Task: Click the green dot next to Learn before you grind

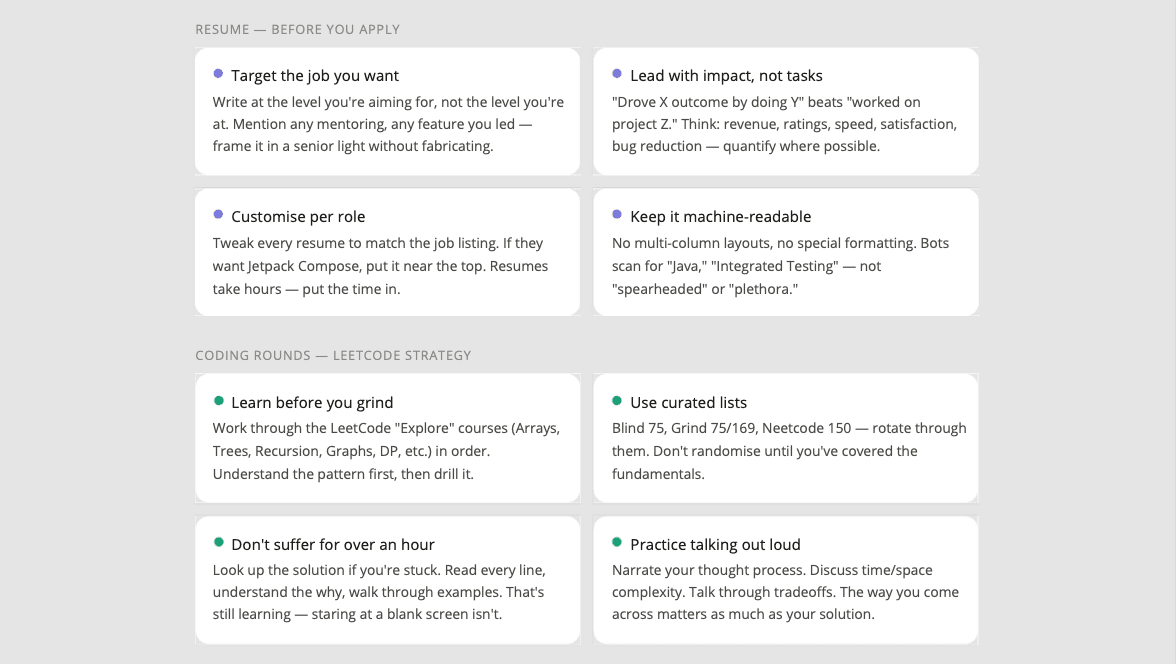Action: pos(218,401)
